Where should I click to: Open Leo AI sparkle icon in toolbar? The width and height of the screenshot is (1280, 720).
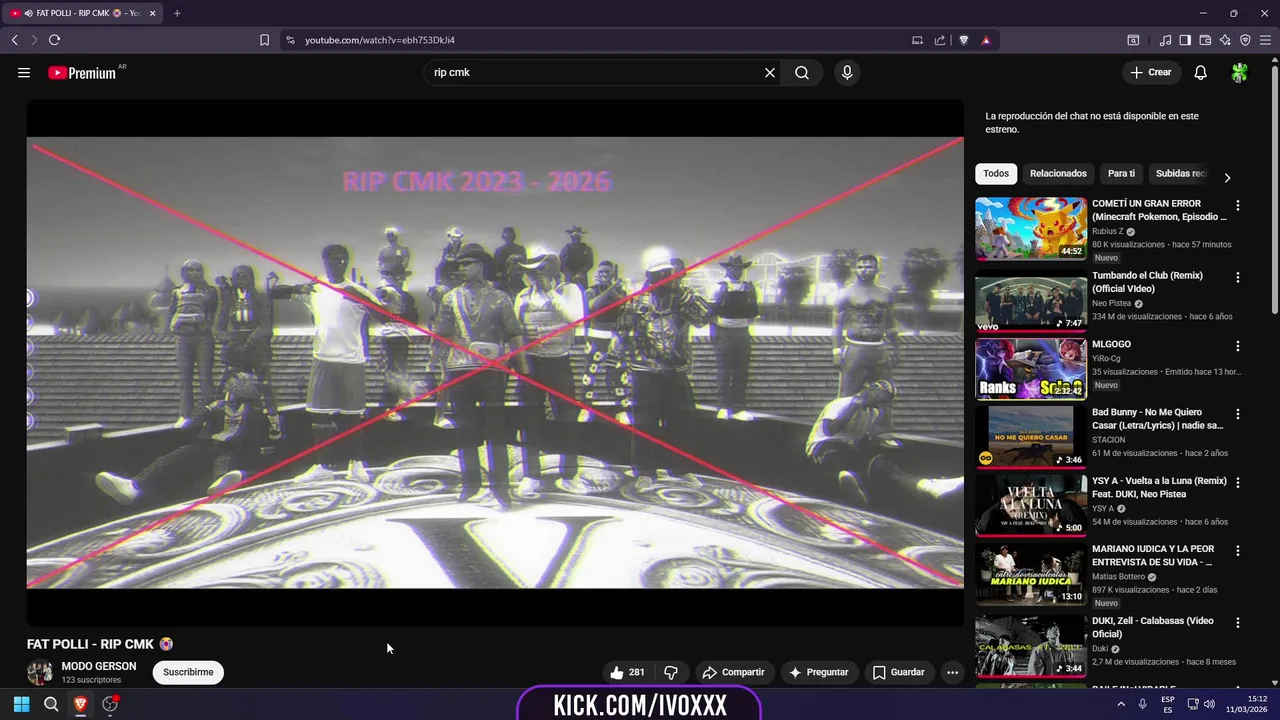pos(1225,40)
